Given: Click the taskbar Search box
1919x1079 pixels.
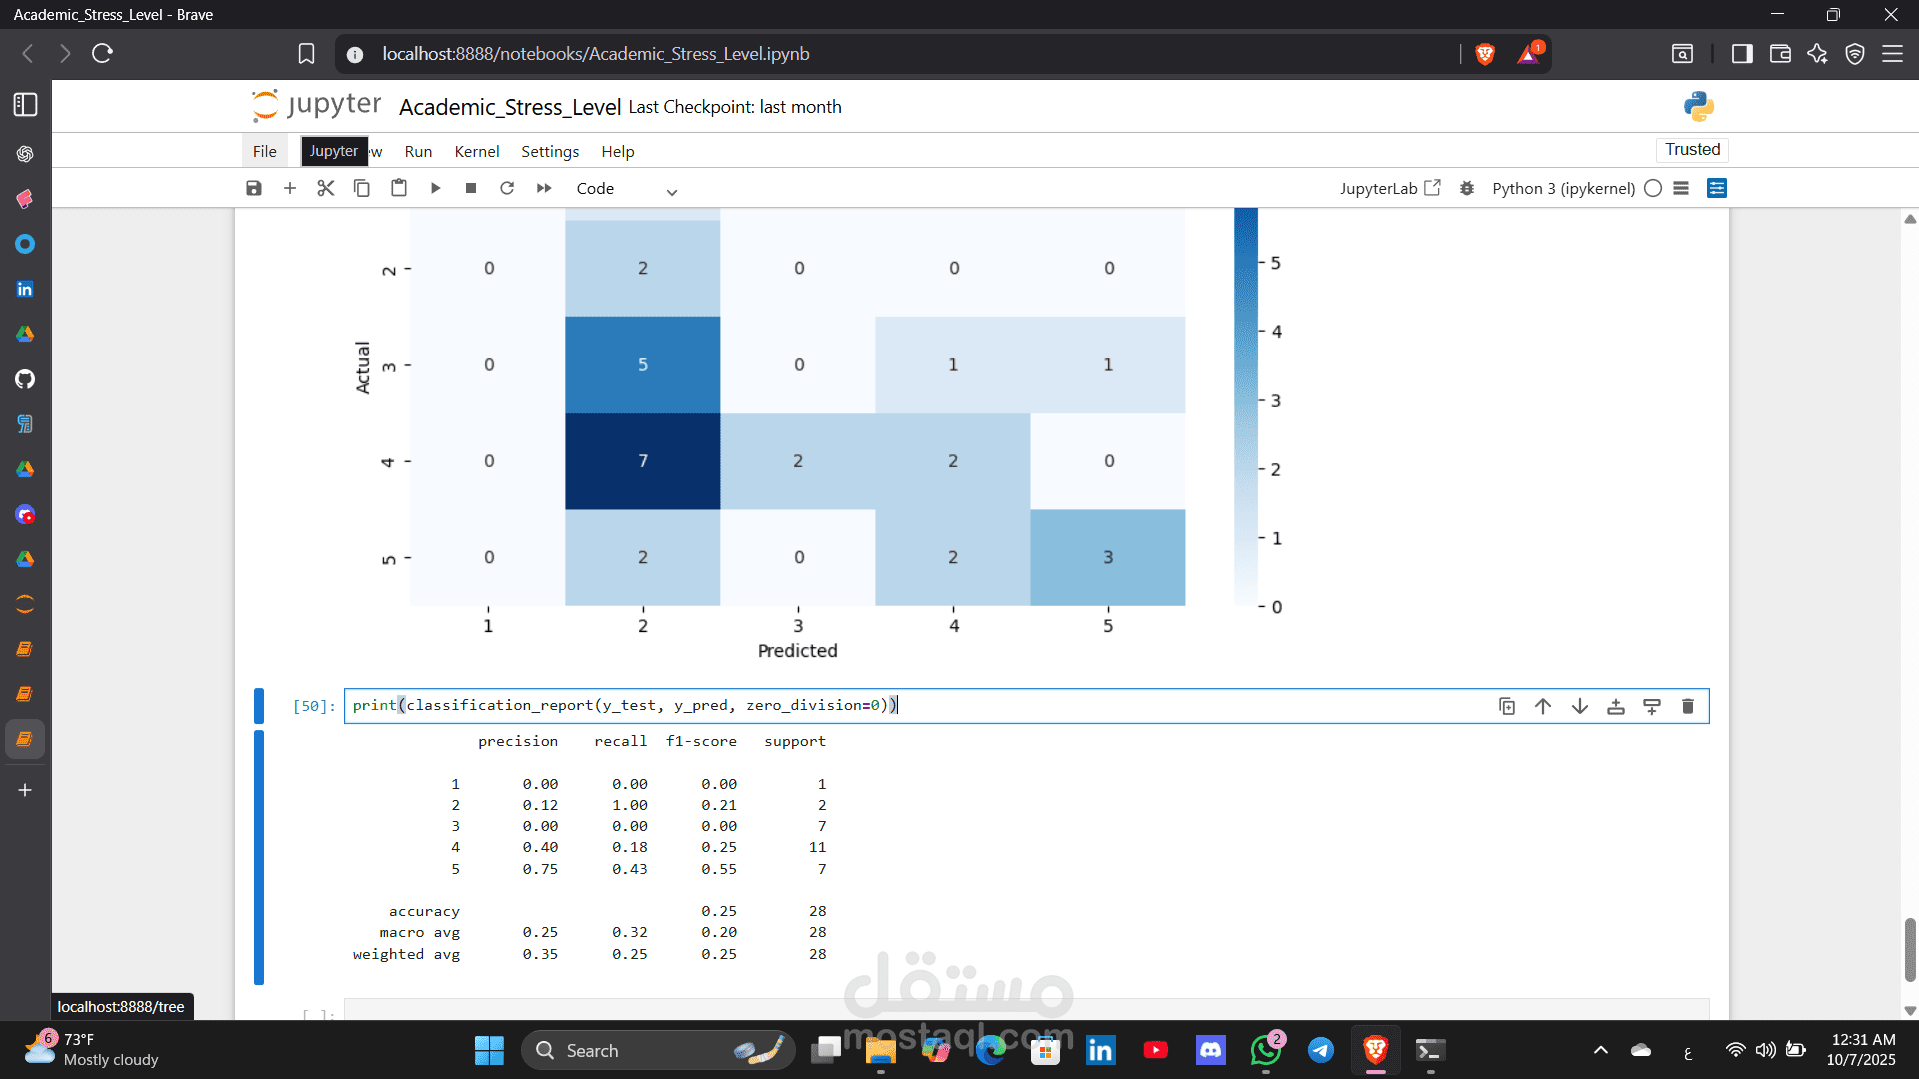Looking at the screenshot, I should tap(658, 1050).
